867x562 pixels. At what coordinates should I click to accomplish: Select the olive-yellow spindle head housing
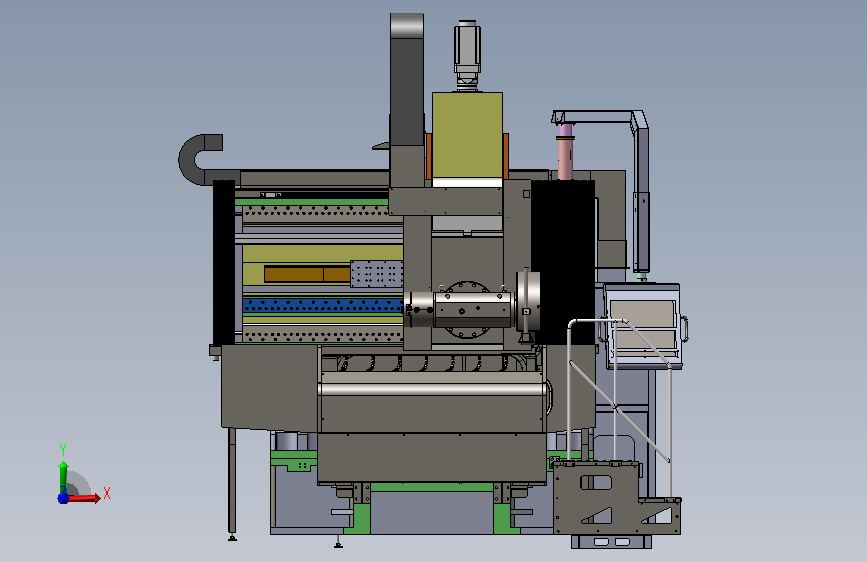(x=467, y=135)
